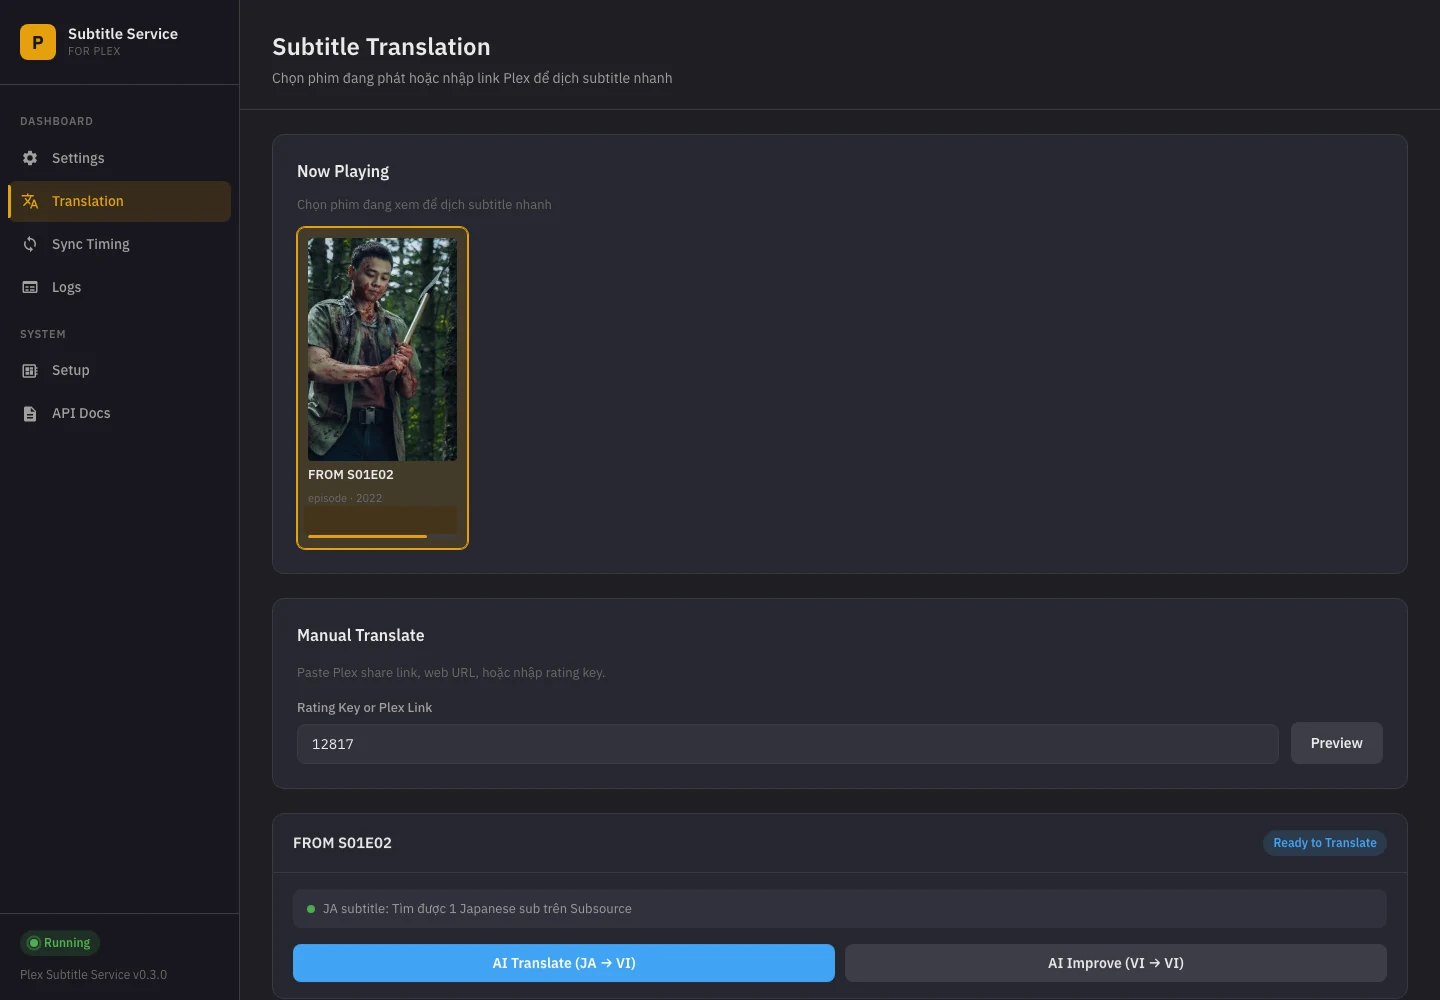Click the Plex Subtitle Service v0.3.0 text
Screen dimensions: 1440x1000
coord(94,975)
